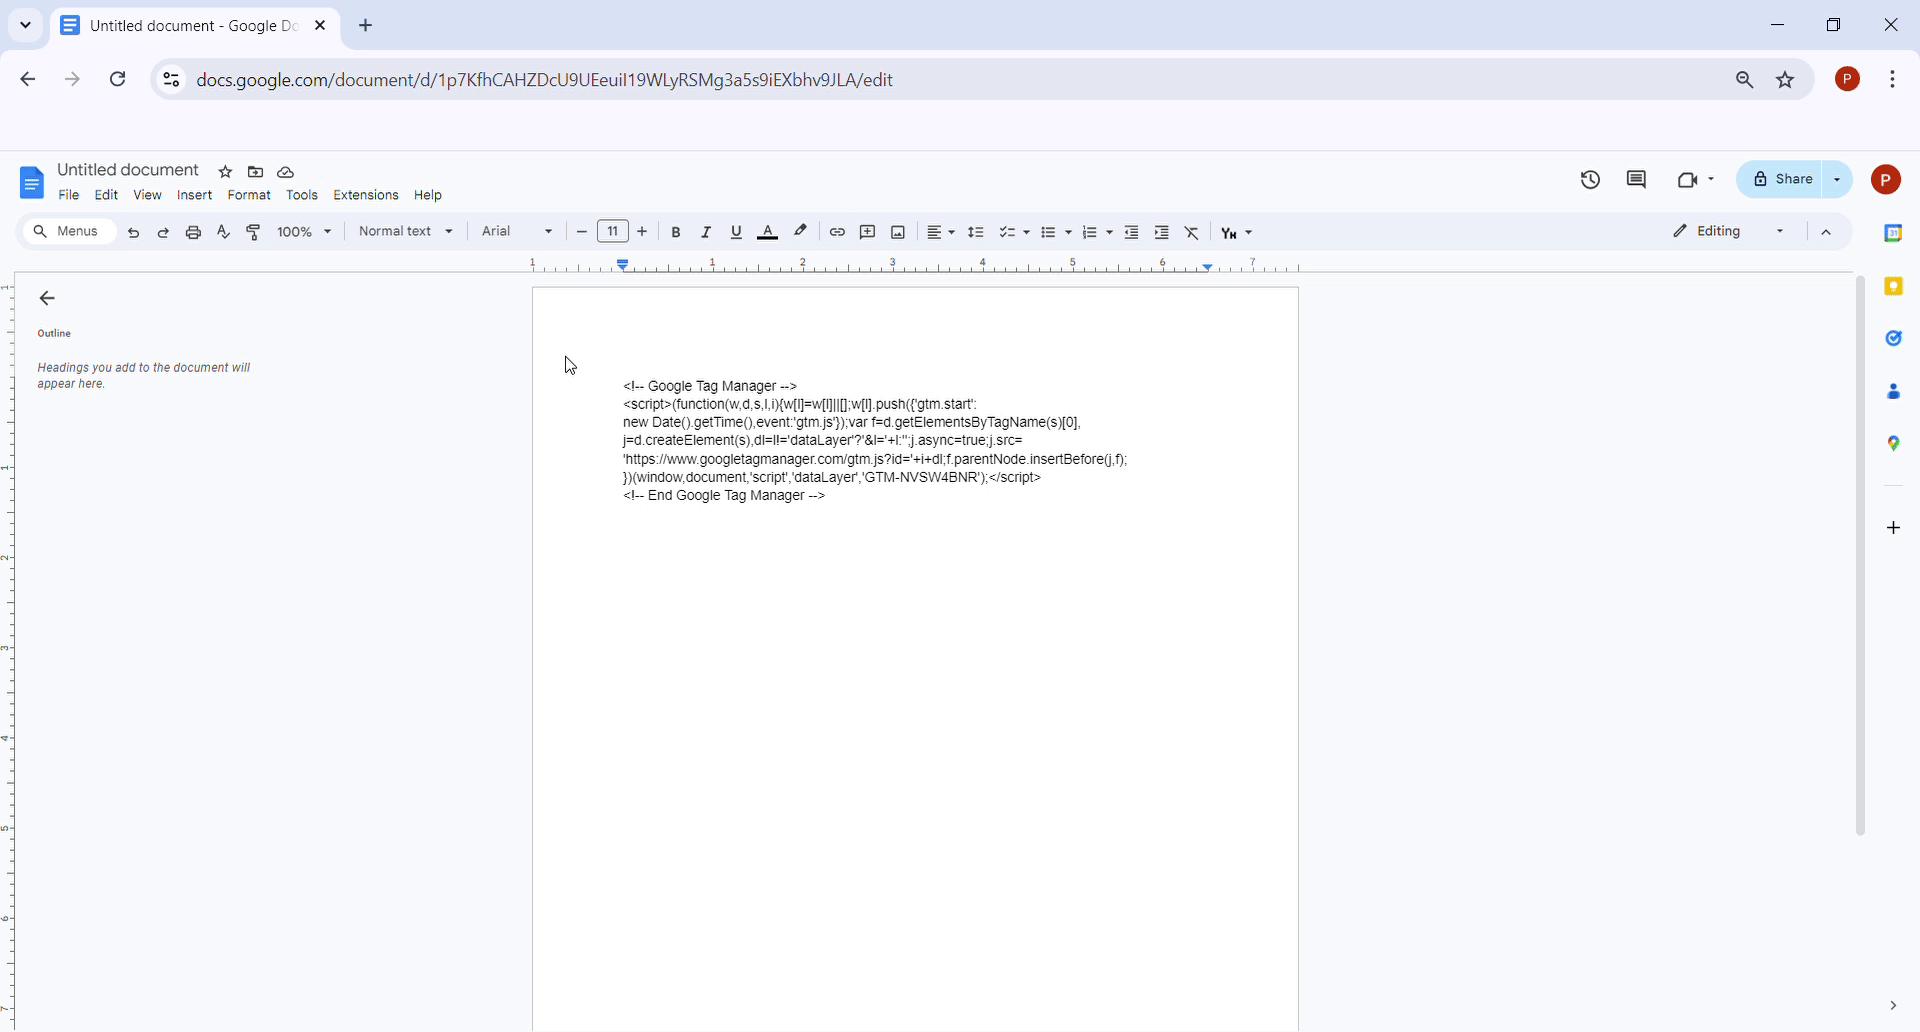Toggle bold formatting
The width and height of the screenshot is (1920, 1032).
click(677, 232)
